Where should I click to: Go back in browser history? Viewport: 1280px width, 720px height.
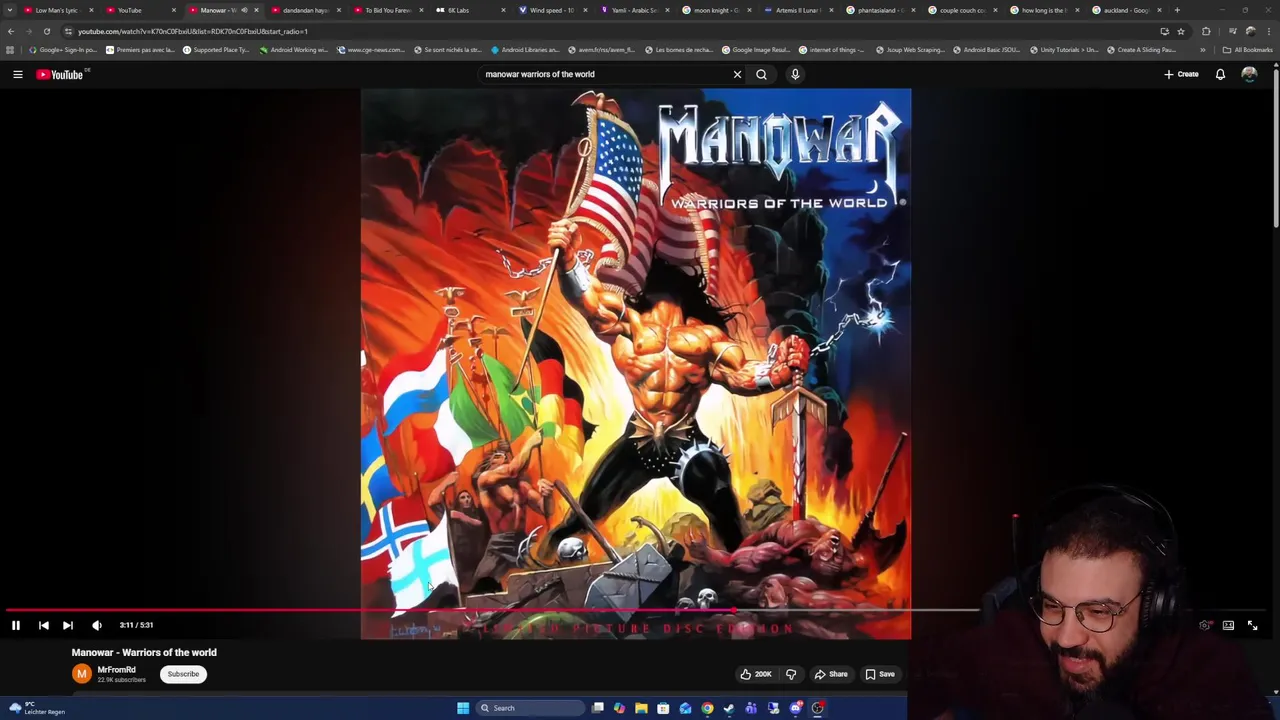[x=11, y=31]
